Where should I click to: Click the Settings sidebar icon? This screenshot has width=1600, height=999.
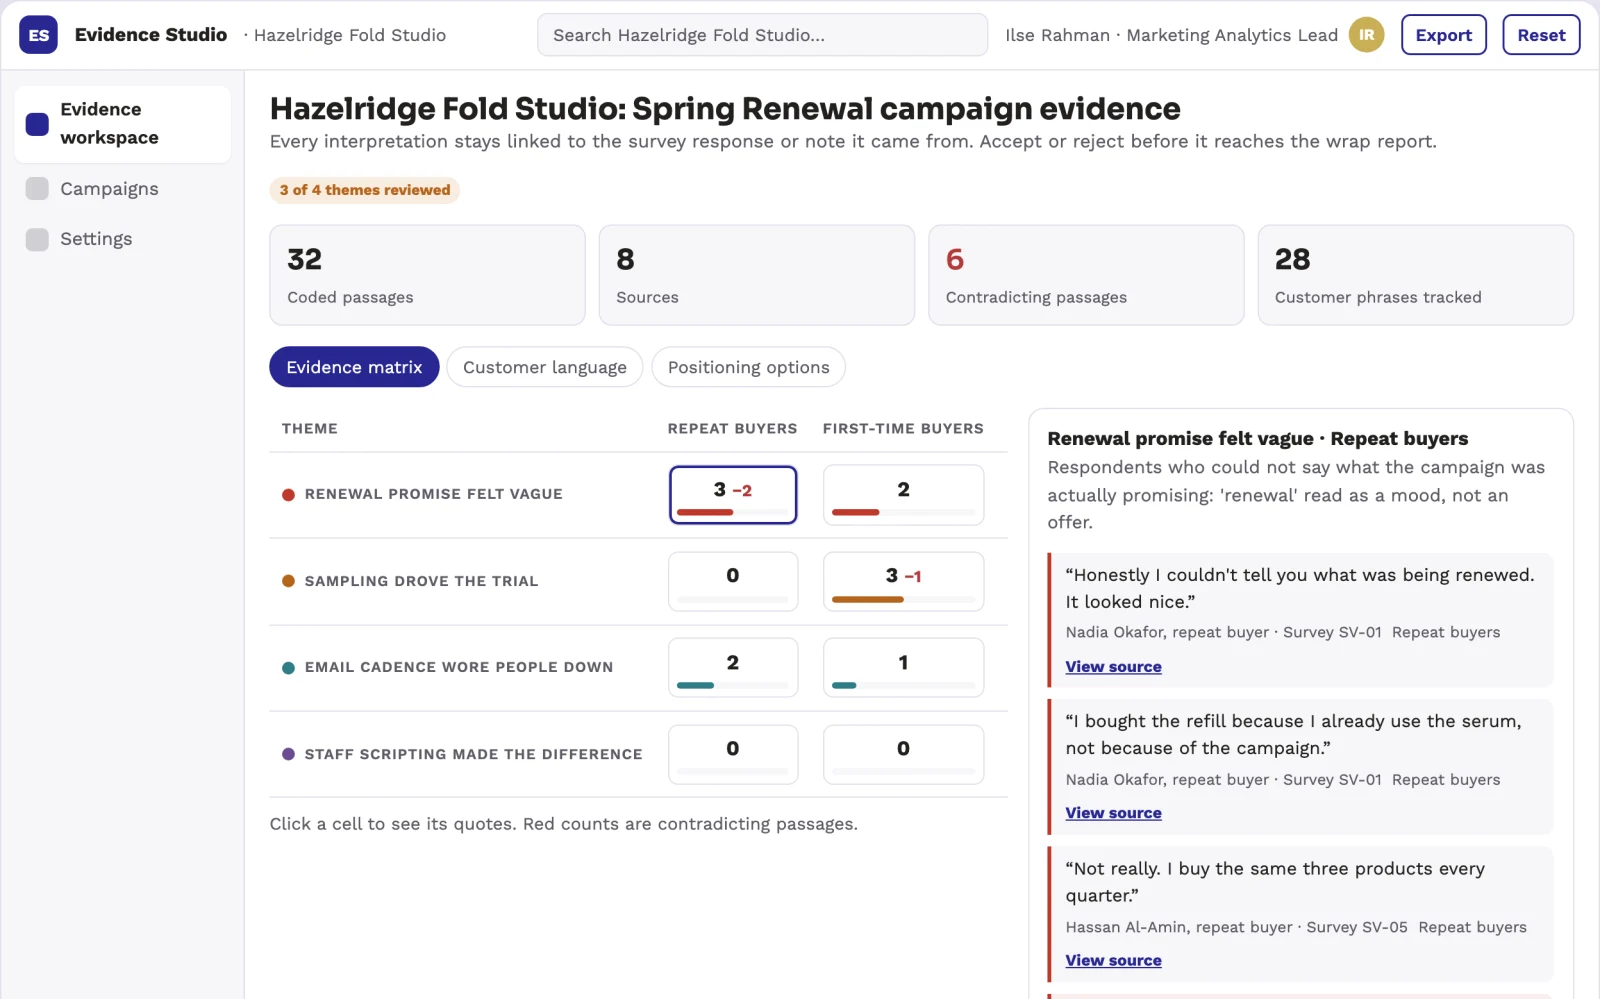37,239
